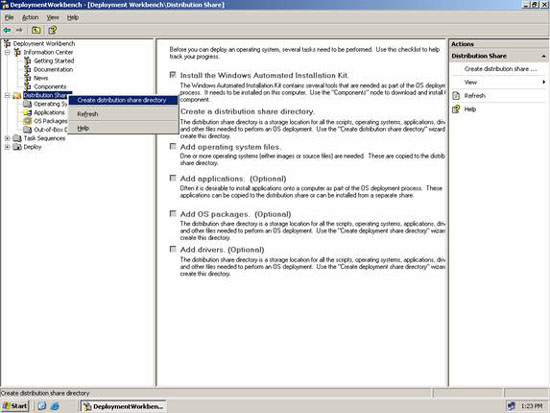The height and width of the screenshot is (413, 550).
Task: Select Applications in the tree
Action: tap(49, 113)
